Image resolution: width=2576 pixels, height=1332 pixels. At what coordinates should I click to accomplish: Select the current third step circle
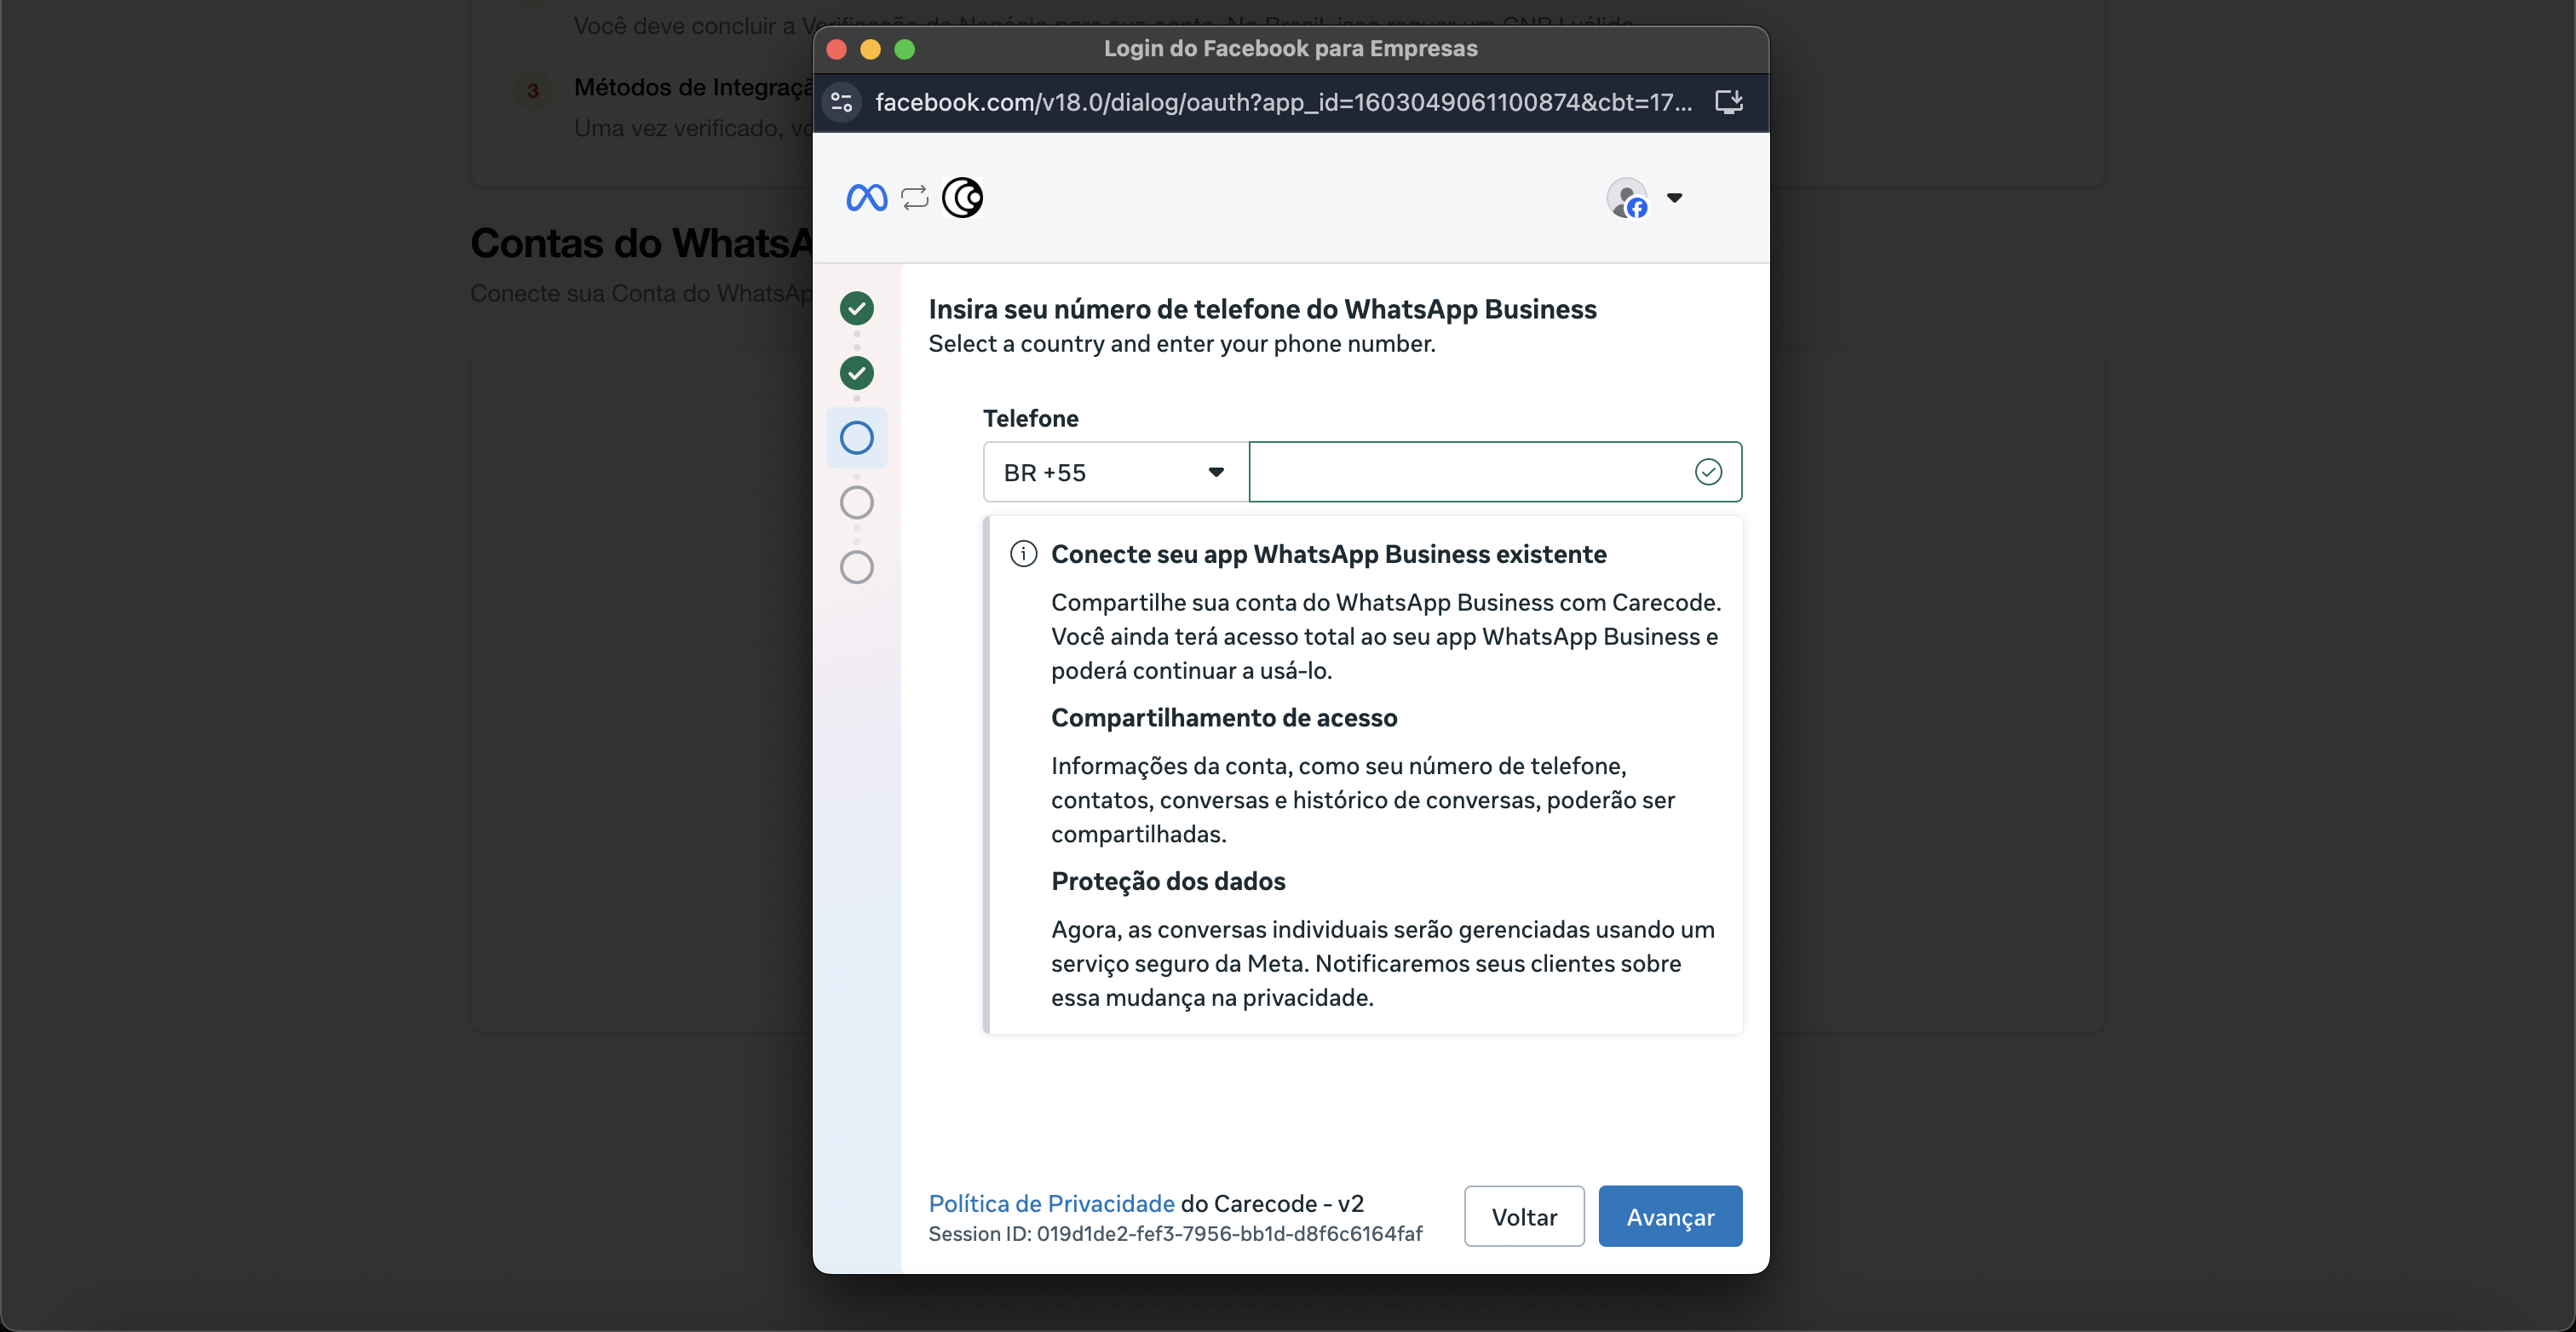[856, 438]
